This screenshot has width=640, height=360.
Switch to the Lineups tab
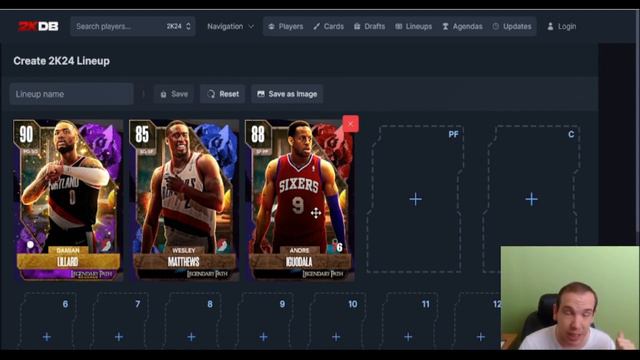[413, 26]
